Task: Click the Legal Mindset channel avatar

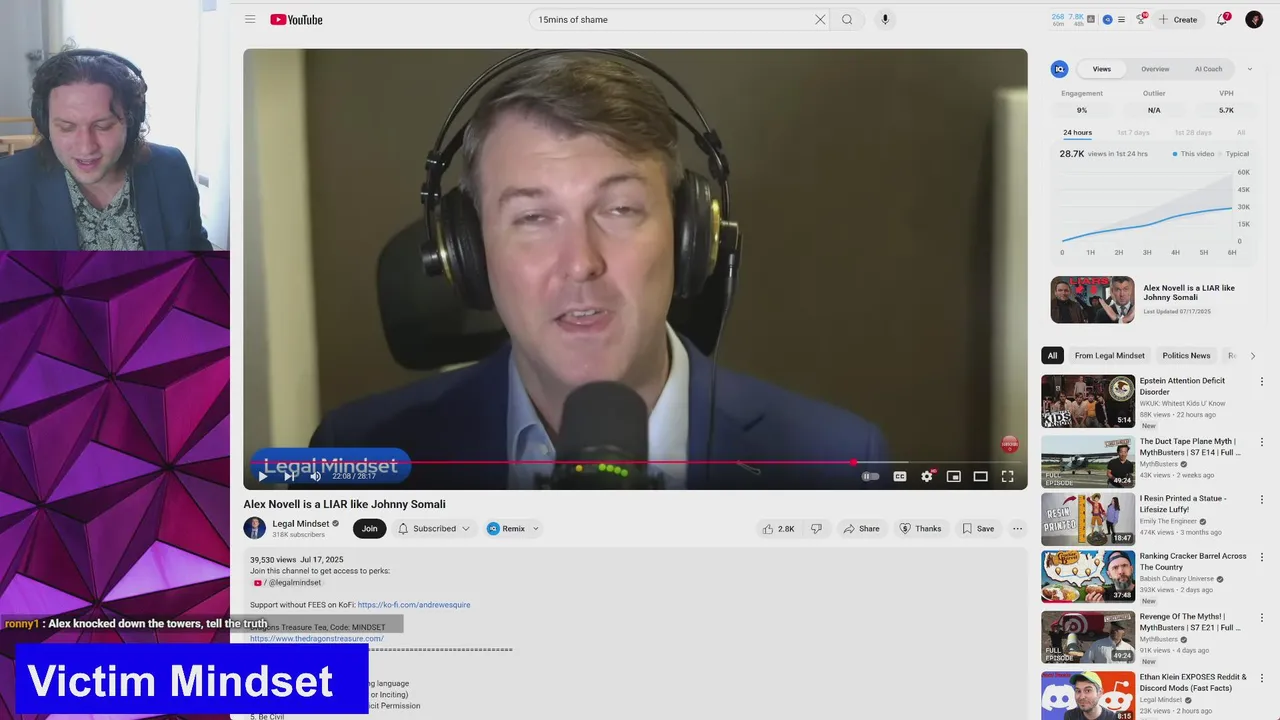Action: (255, 528)
